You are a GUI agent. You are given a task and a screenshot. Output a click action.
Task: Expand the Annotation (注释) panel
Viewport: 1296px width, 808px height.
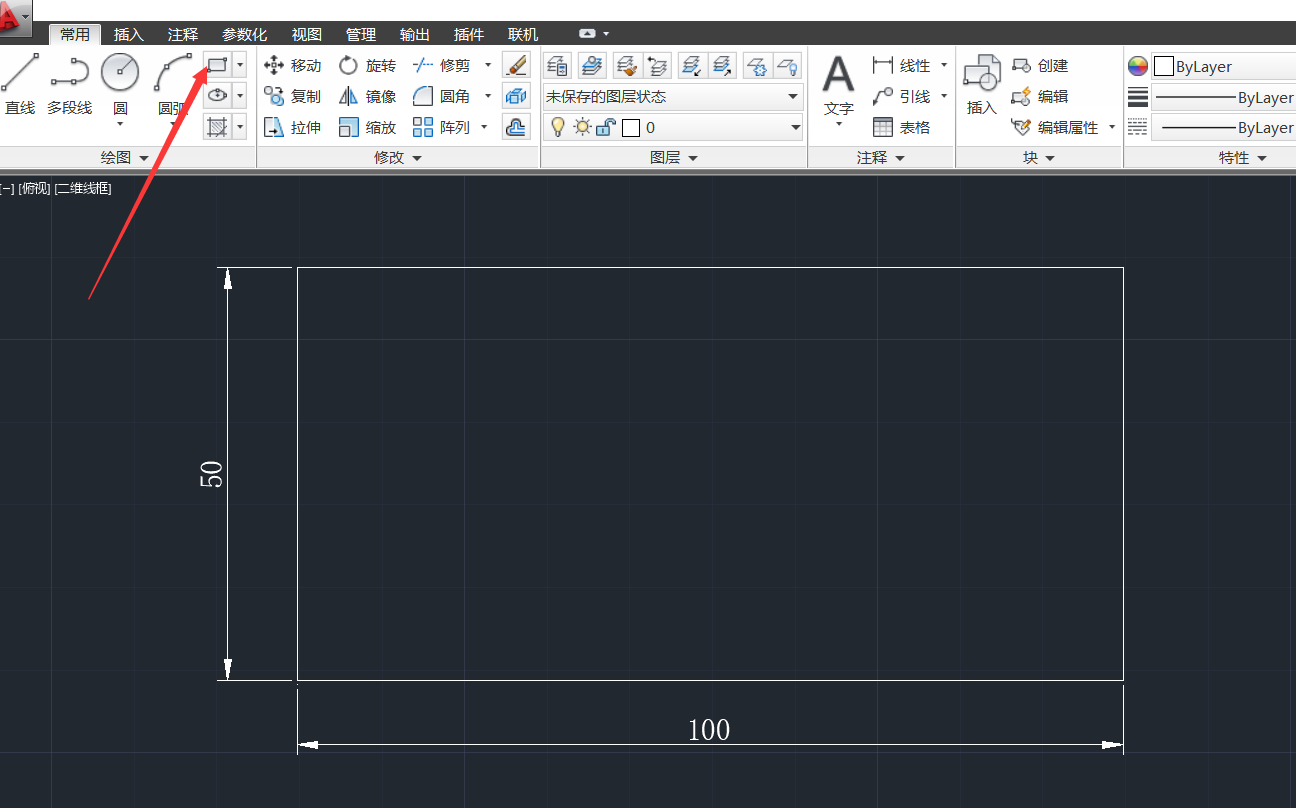pos(881,158)
